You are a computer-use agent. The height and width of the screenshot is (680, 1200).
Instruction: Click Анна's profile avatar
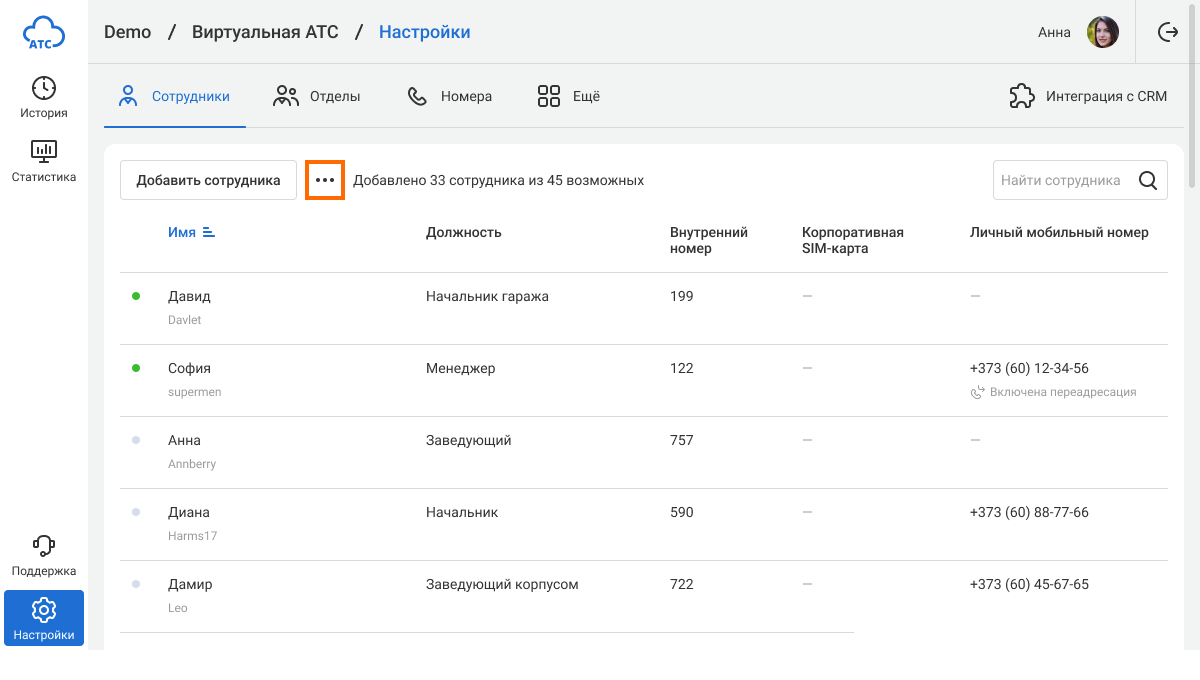coord(1103,32)
